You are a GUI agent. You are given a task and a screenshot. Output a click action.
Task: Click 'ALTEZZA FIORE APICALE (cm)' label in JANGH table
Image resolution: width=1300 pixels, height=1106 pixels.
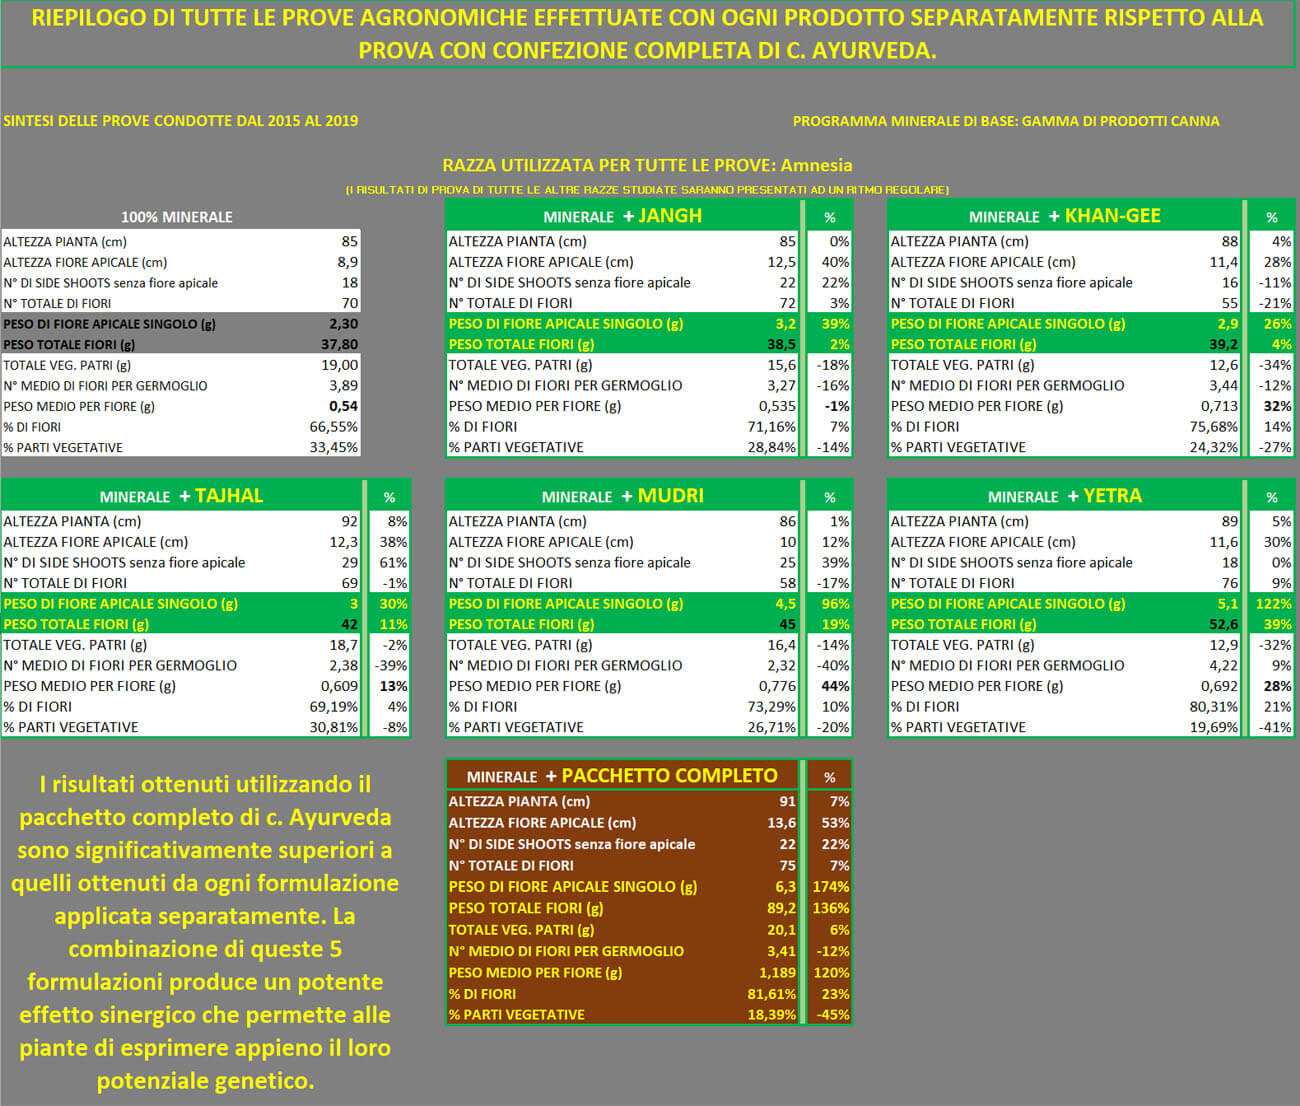541,262
